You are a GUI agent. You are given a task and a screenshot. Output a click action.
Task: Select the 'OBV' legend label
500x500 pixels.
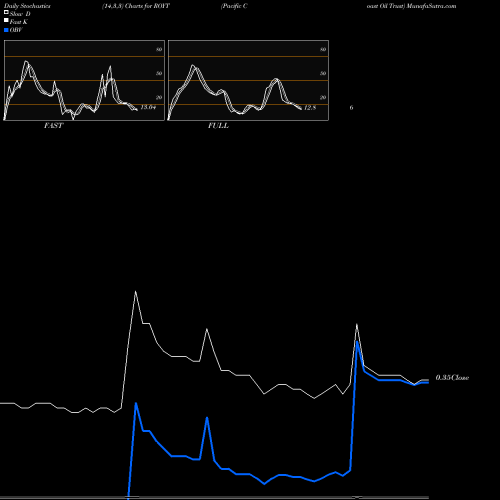(16, 30)
